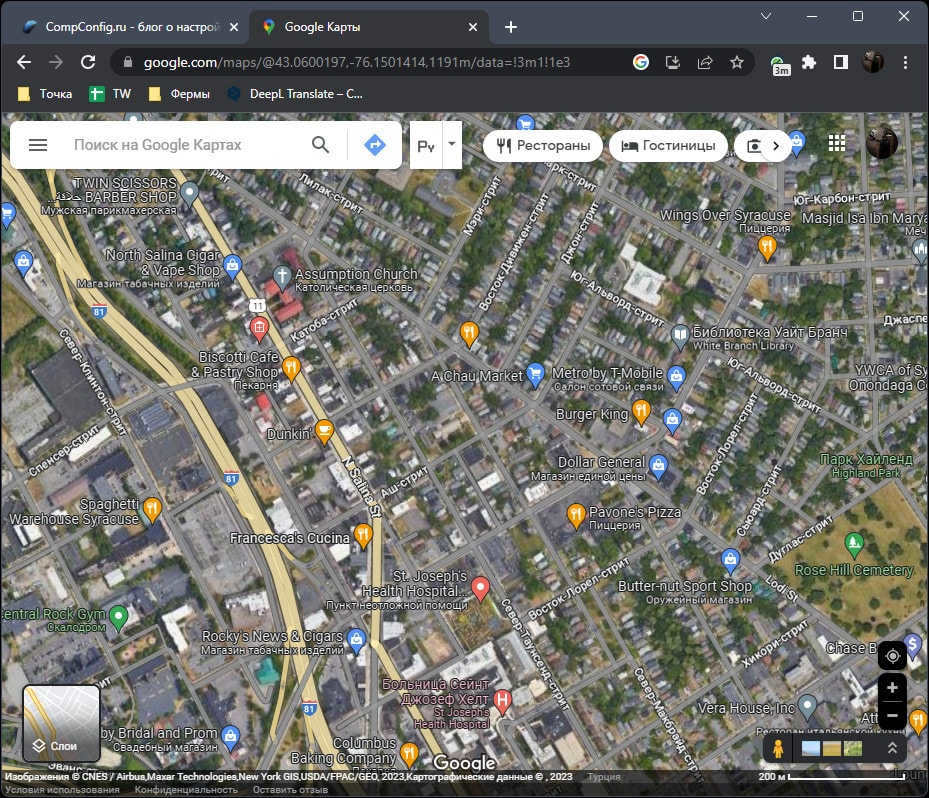Screen dimensions: 929x798
Task: Filter the map by Рестораны chip
Action: pos(543,146)
